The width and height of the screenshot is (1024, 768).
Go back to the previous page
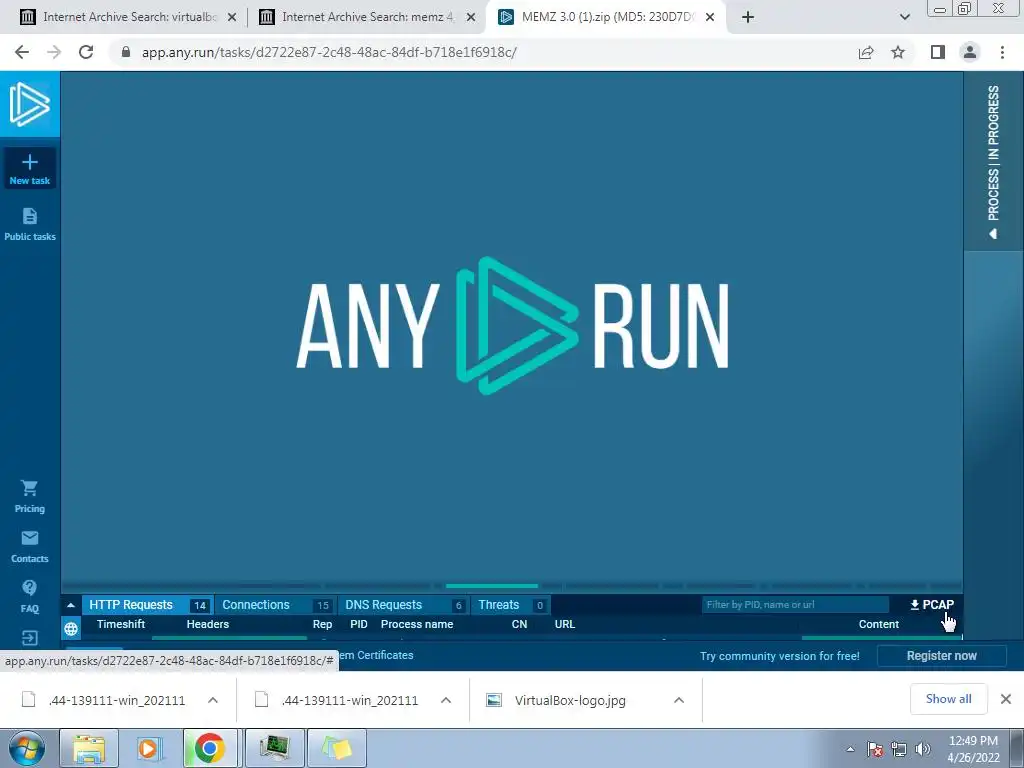22,52
